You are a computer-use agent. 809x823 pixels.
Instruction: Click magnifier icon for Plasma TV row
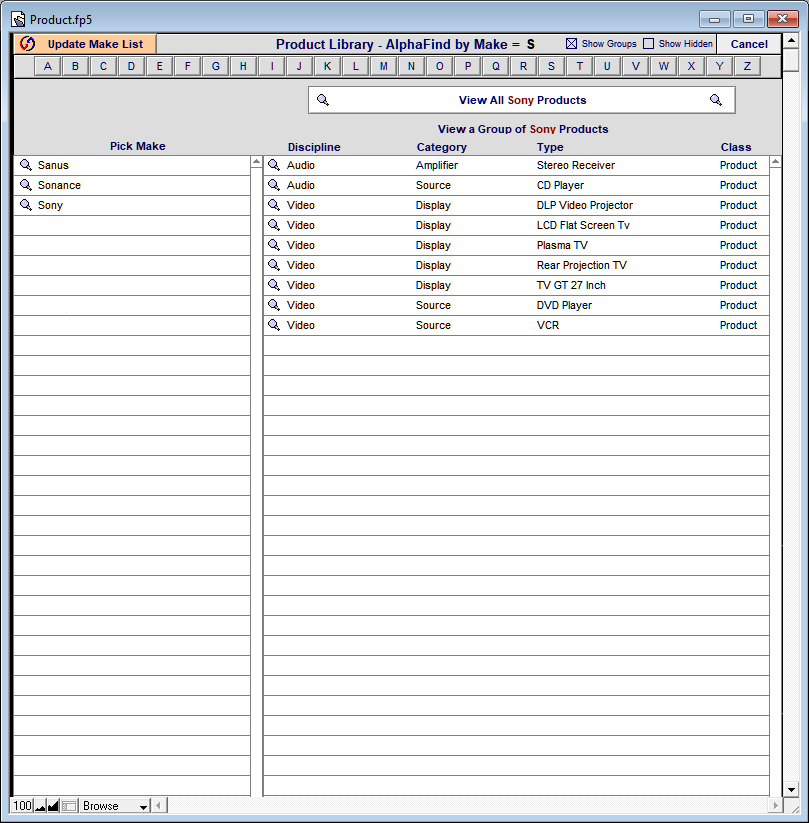pyautogui.click(x=274, y=245)
